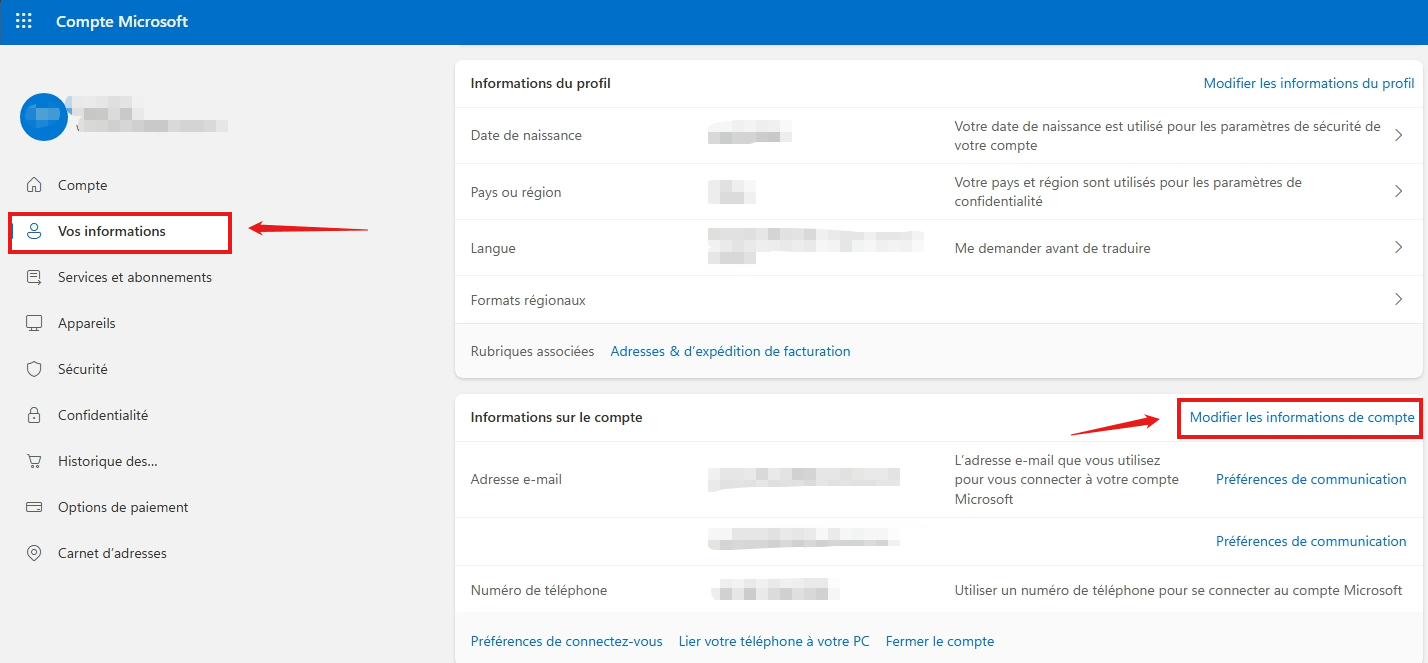1428x663 pixels.
Task: Open Carnet d'adresses section
Action: [112, 553]
